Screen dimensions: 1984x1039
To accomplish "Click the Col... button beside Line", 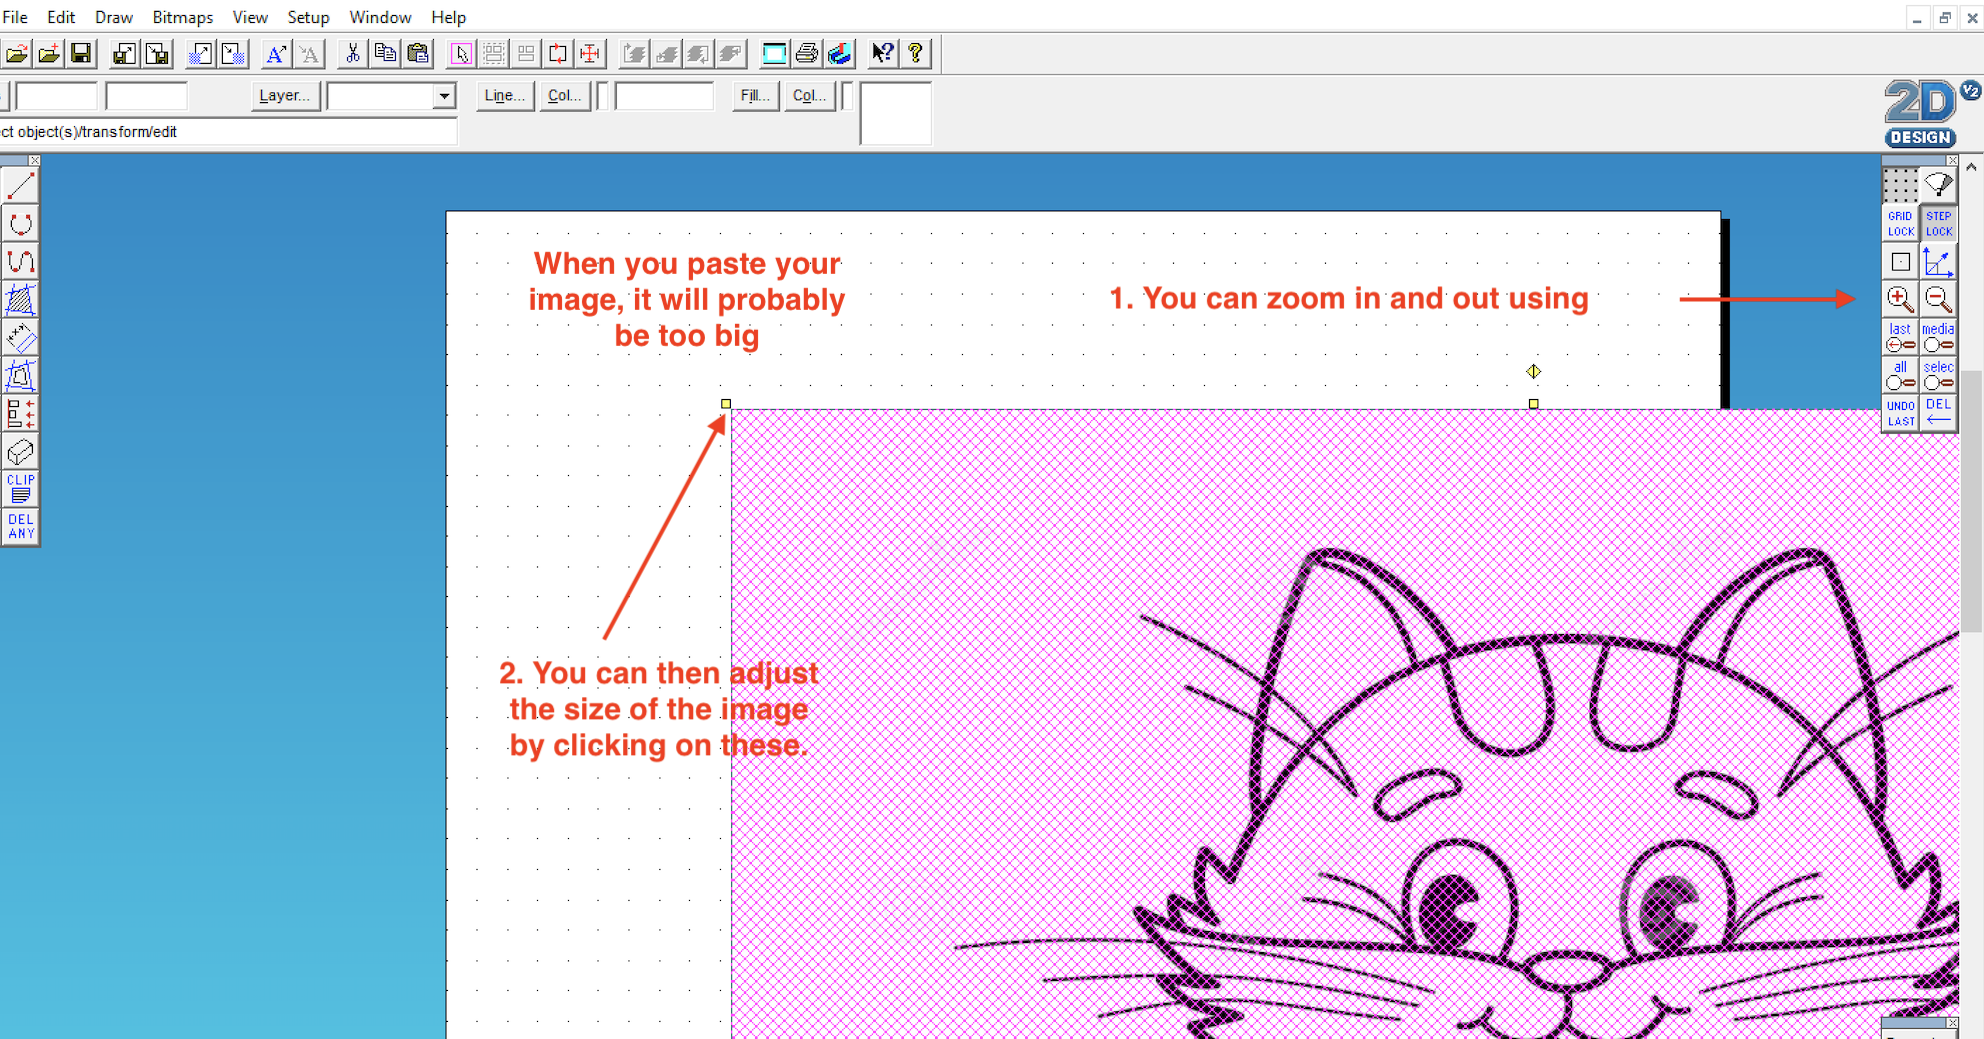I will tap(564, 95).
